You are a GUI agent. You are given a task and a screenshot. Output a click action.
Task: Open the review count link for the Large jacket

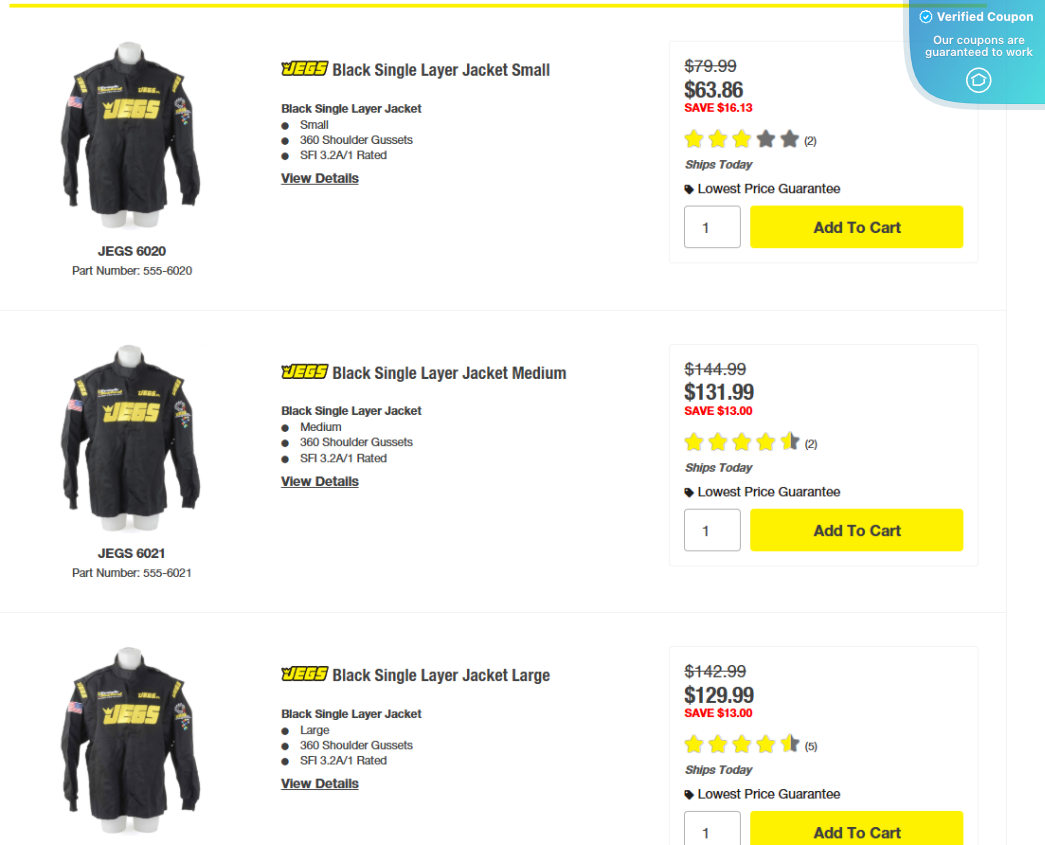(x=809, y=745)
